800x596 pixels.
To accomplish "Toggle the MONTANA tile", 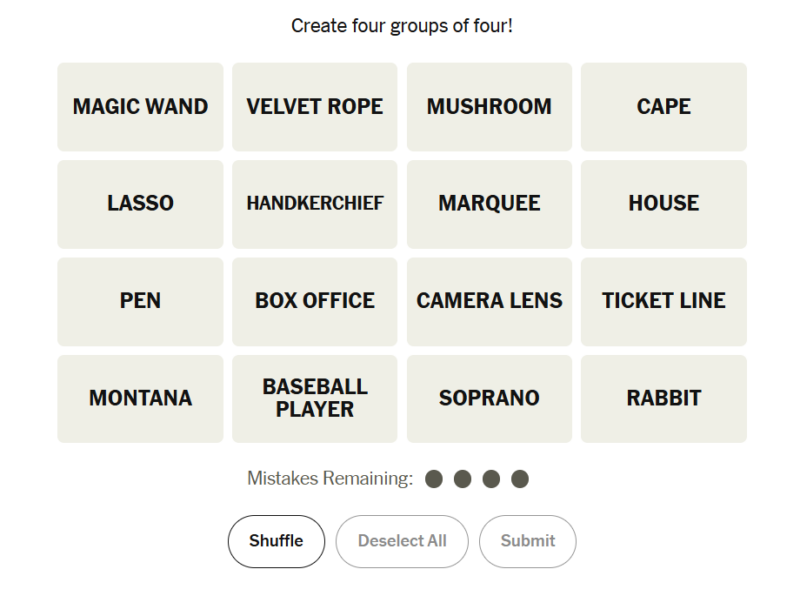I will [x=140, y=399].
